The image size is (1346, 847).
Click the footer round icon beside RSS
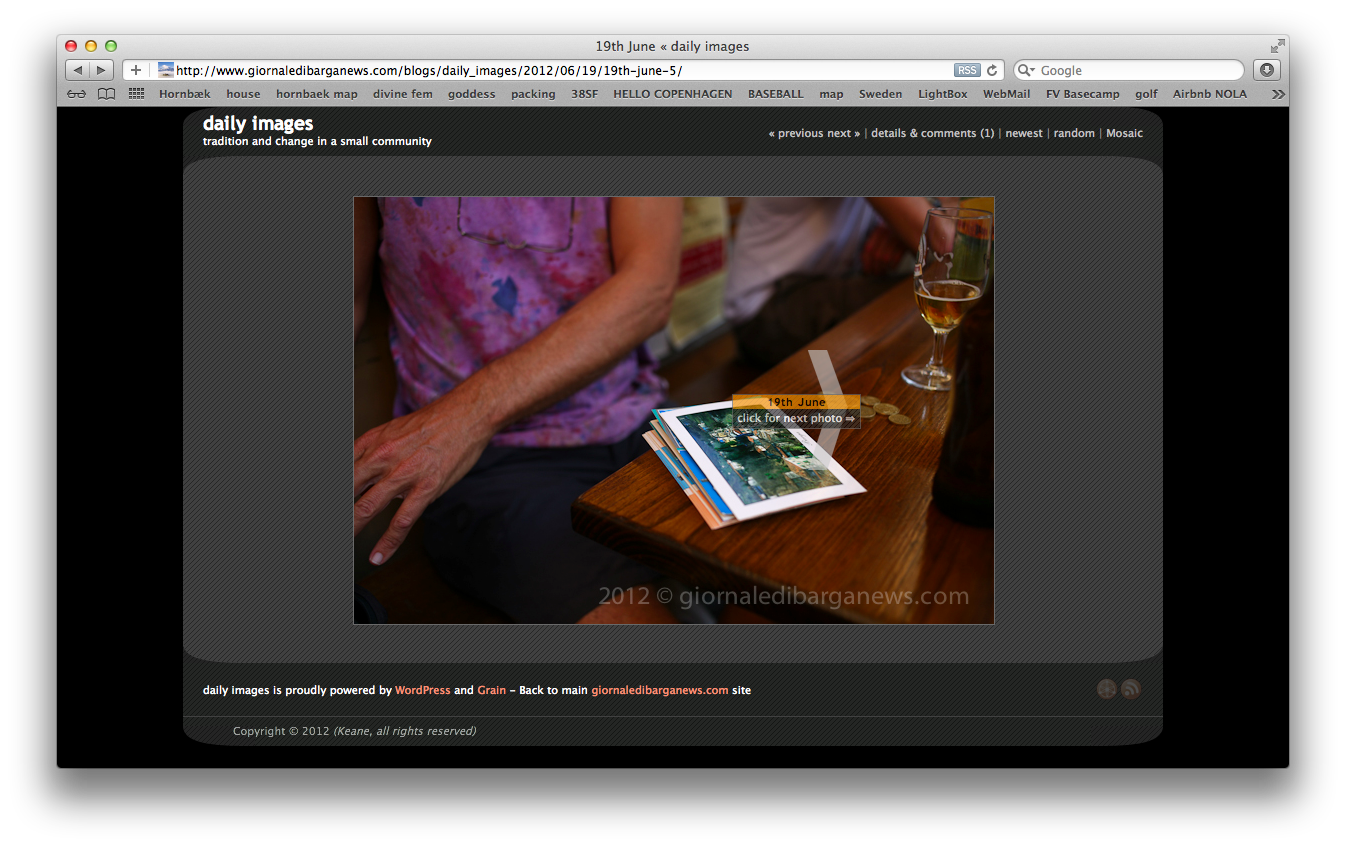[1107, 689]
